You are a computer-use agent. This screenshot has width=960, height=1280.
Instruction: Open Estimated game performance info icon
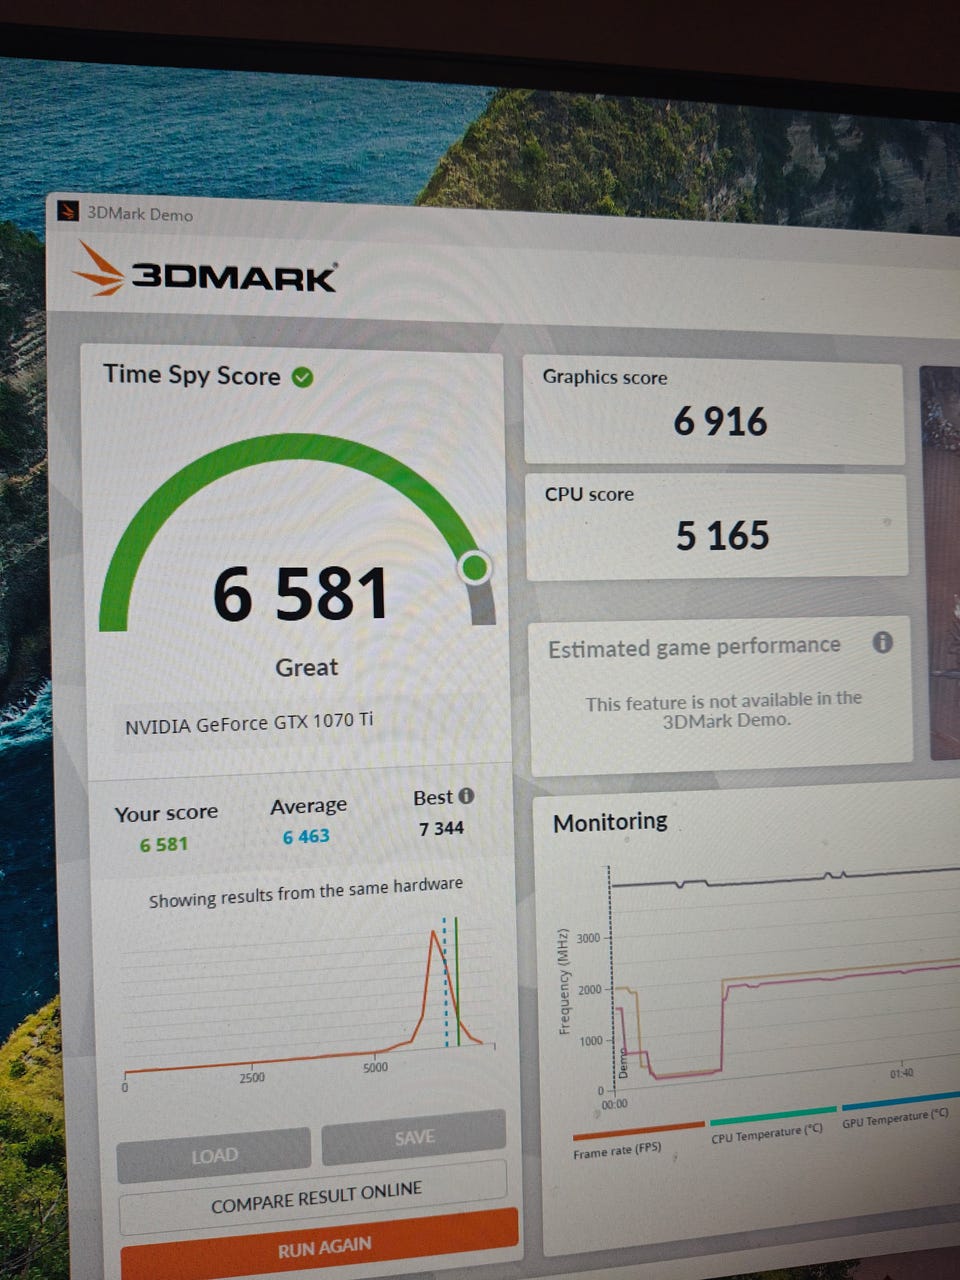click(x=882, y=642)
